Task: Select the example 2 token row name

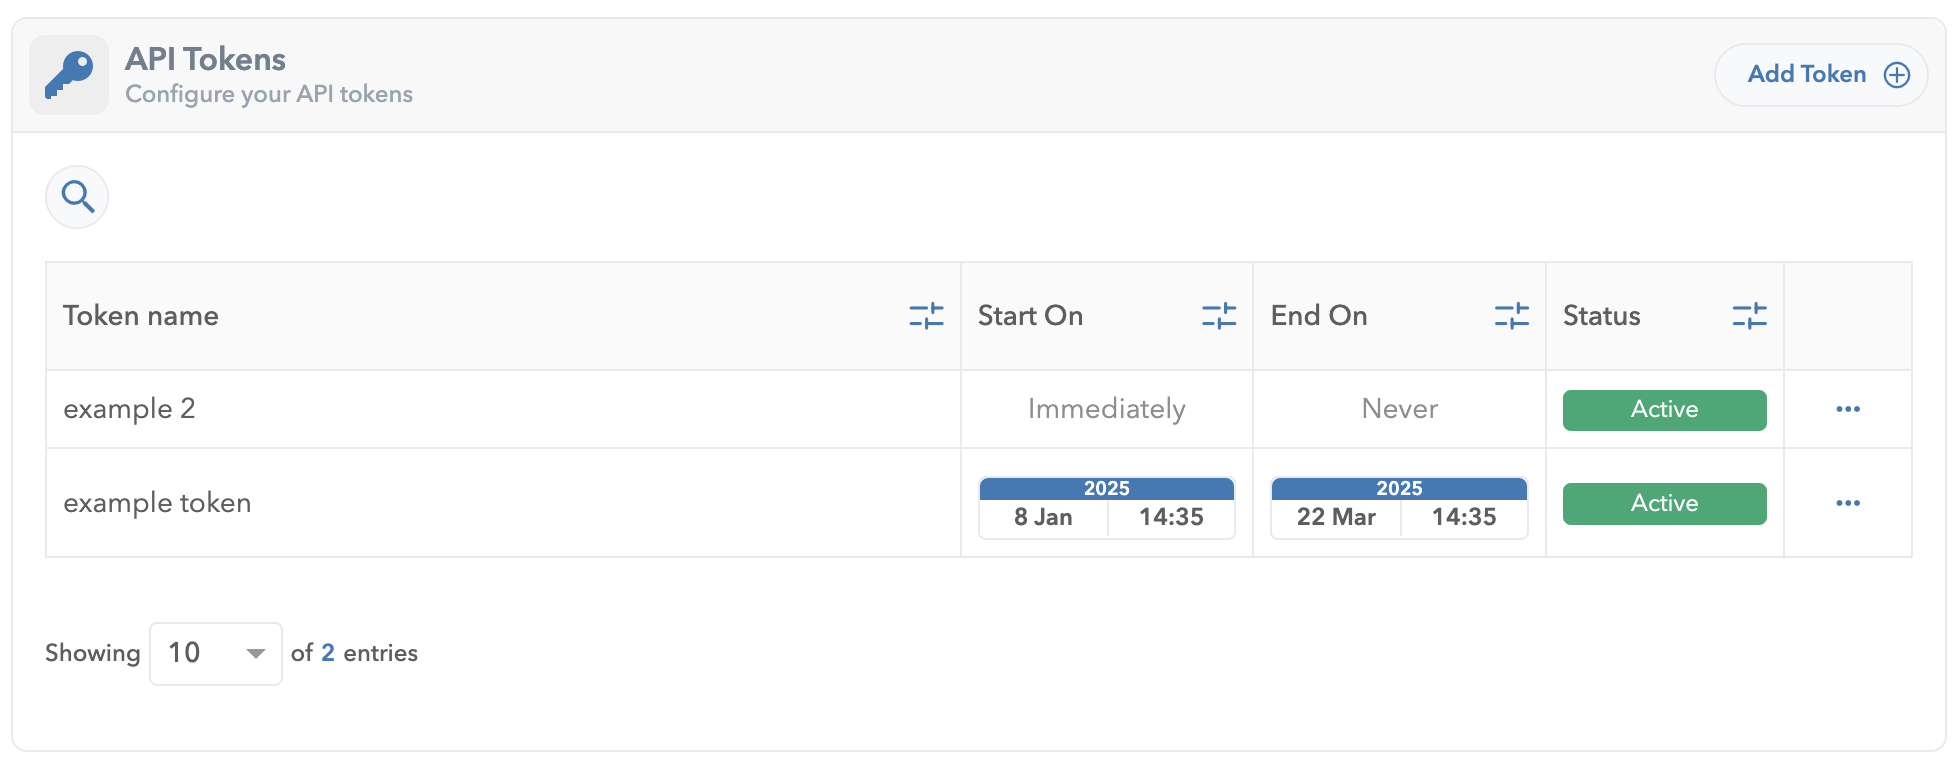Action: [129, 409]
